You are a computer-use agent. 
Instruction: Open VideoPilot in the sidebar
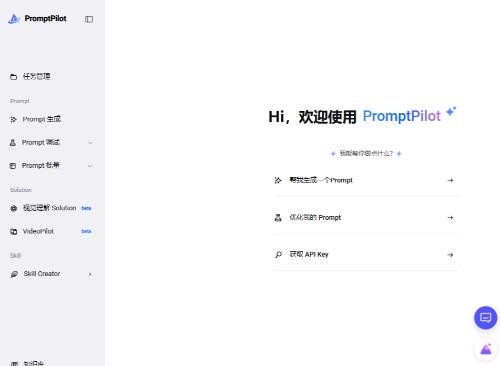(38, 231)
